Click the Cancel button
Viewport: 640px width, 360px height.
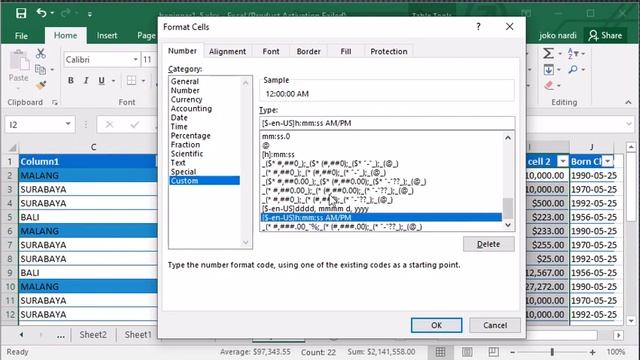point(495,325)
